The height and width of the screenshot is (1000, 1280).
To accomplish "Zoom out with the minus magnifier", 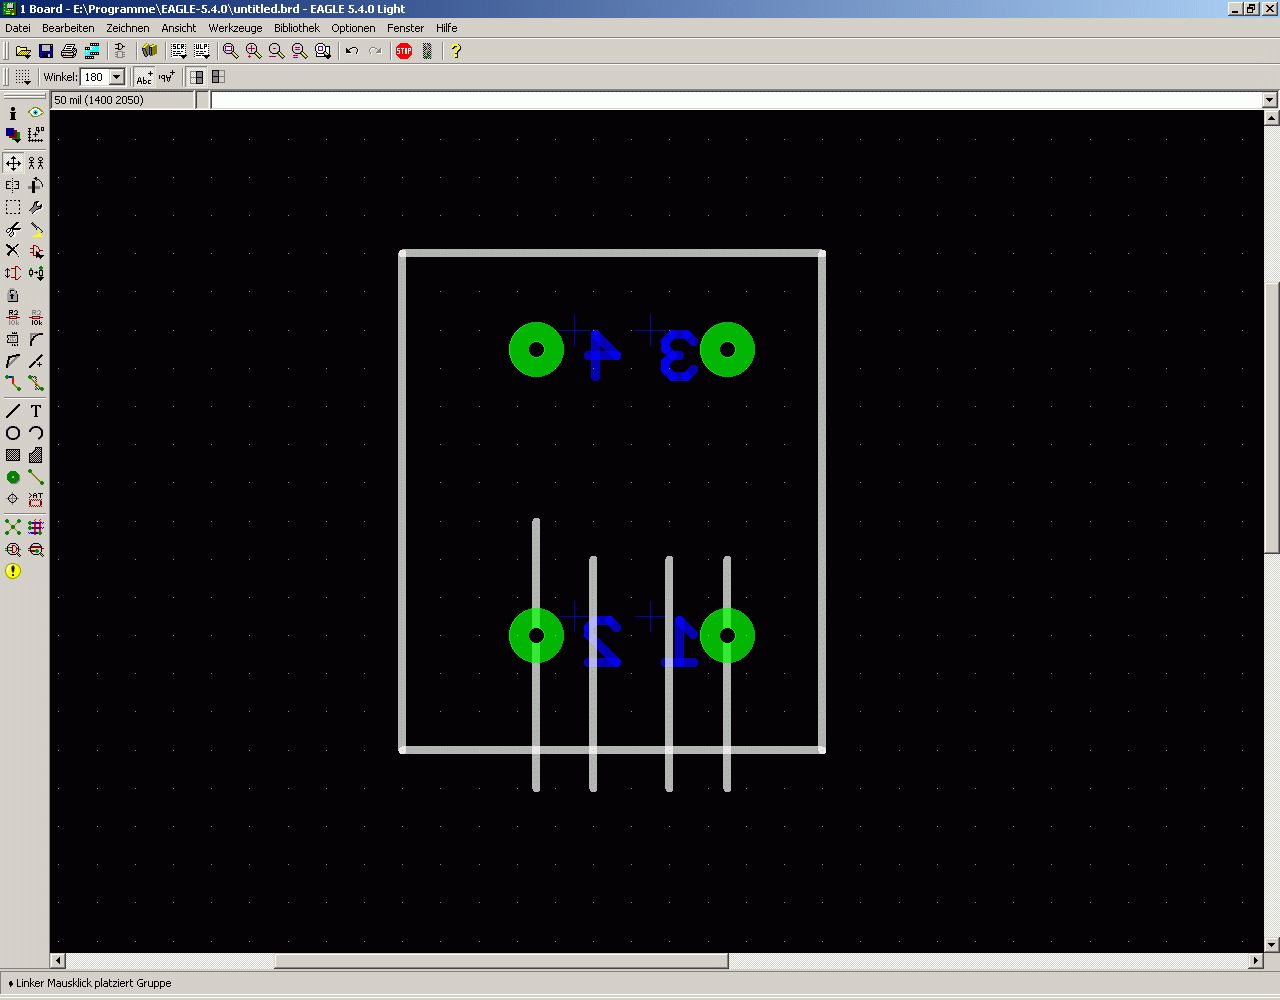I will point(277,51).
